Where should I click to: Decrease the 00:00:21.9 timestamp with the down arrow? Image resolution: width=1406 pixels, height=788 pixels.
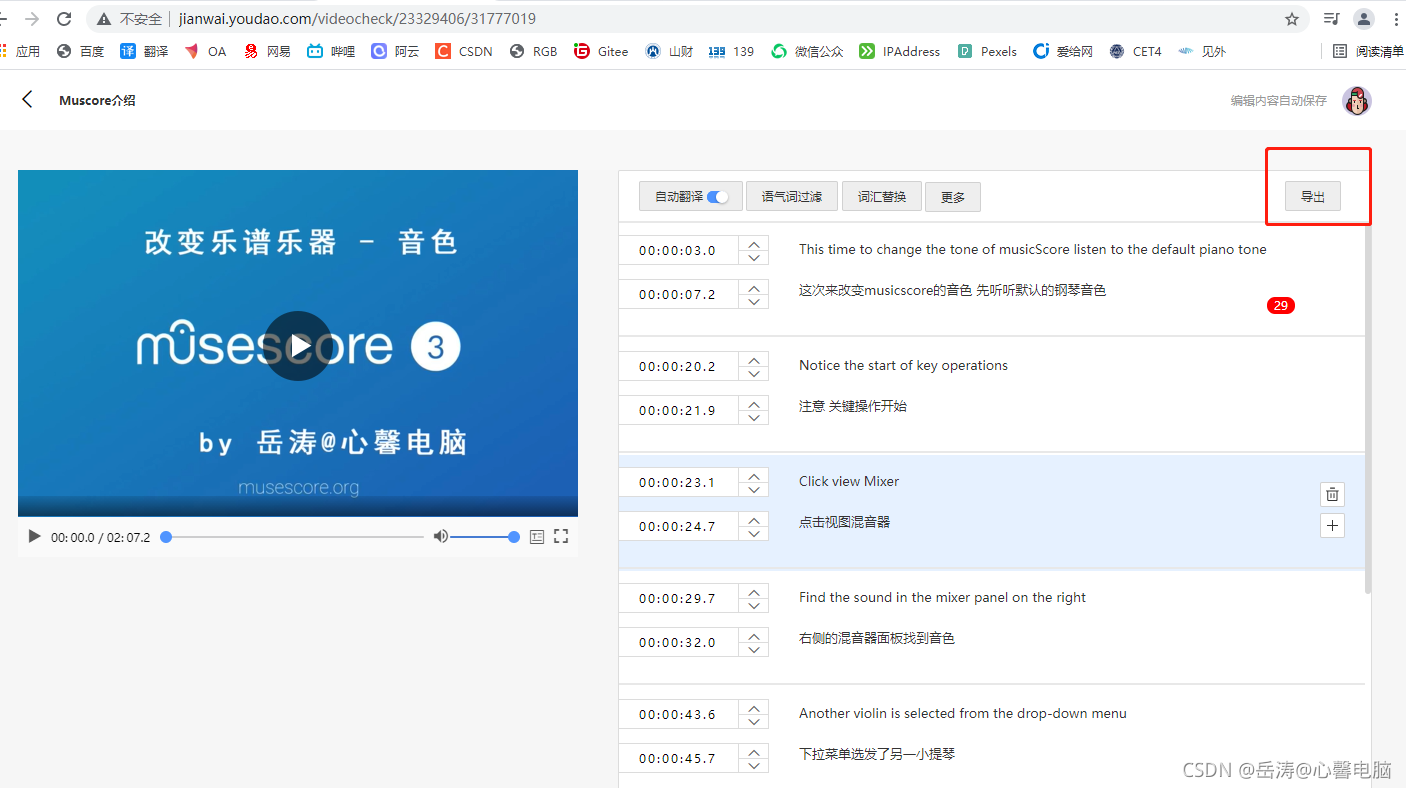coord(754,417)
